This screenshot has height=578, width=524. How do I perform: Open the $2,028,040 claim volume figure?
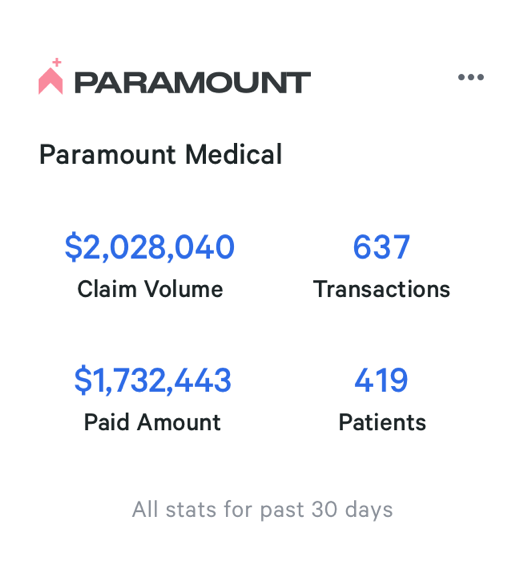pyautogui.click(x=150, y=247)
